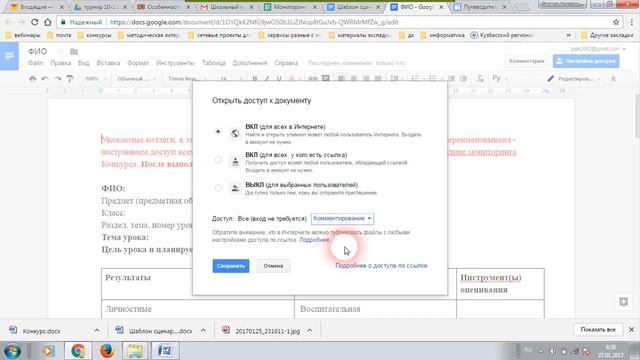Open the 'информатика' bookmarks folder
Viewport: 640px width, 360px height.
pyautogui.click(x=442, y=36)
